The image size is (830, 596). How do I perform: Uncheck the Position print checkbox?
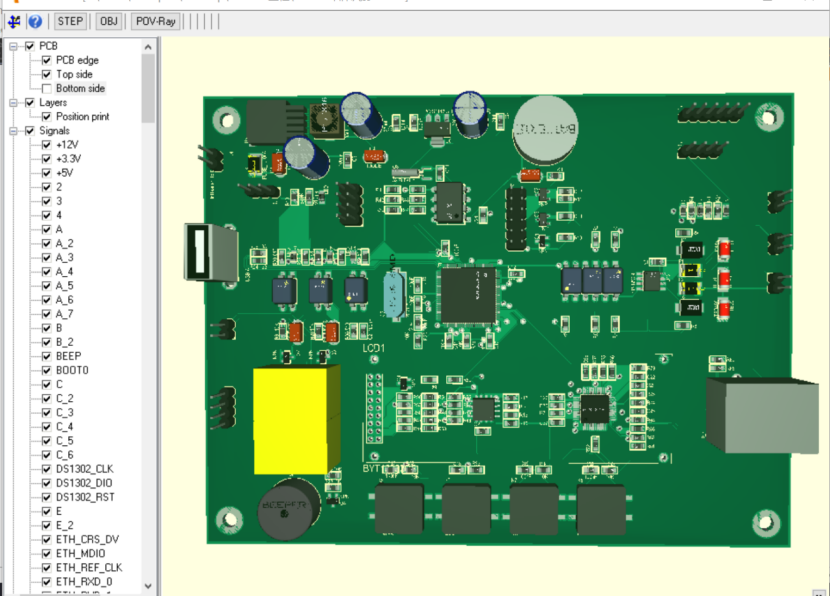tap(47, 116)
